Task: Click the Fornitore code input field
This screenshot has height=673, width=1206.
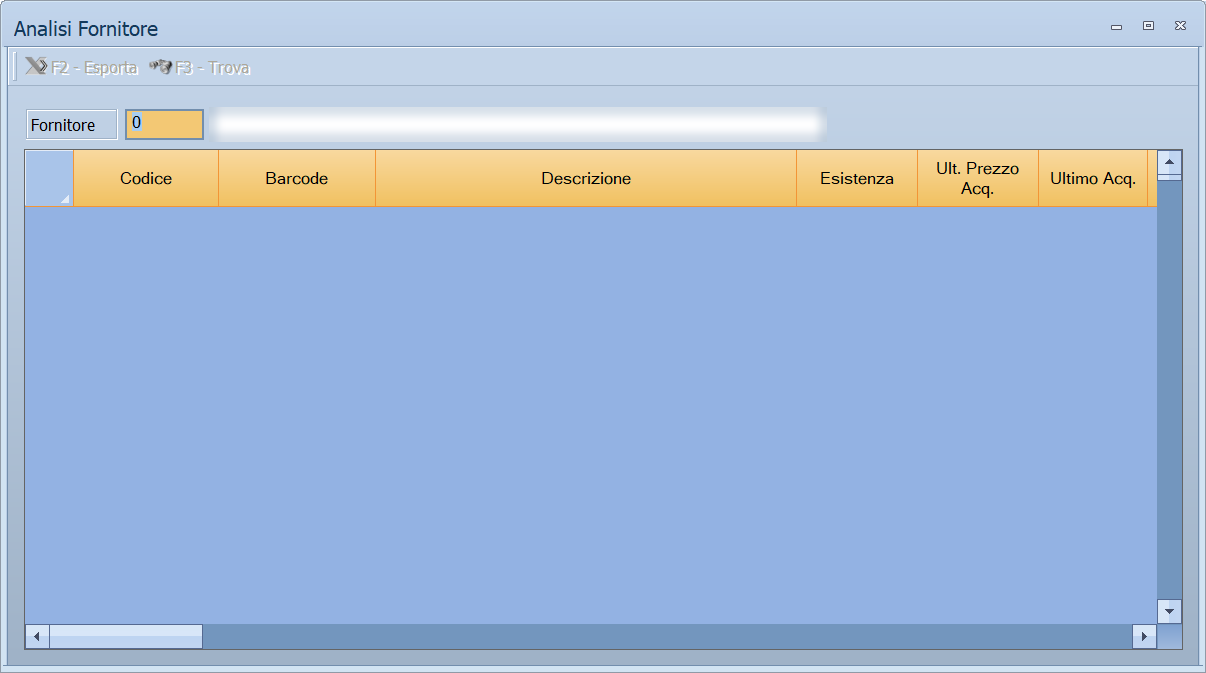Action: (165, 124)
